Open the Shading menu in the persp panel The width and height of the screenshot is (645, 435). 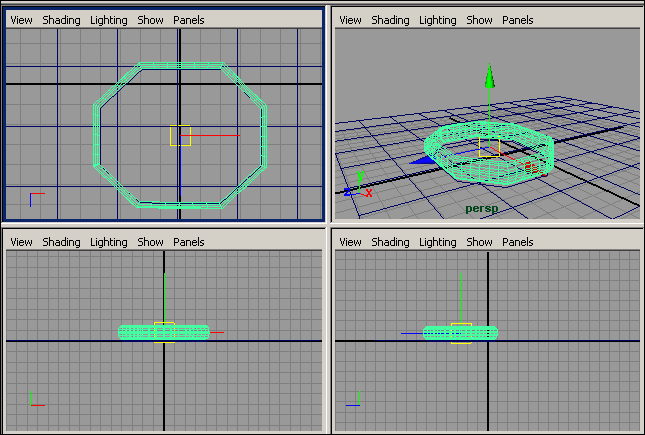390,20
